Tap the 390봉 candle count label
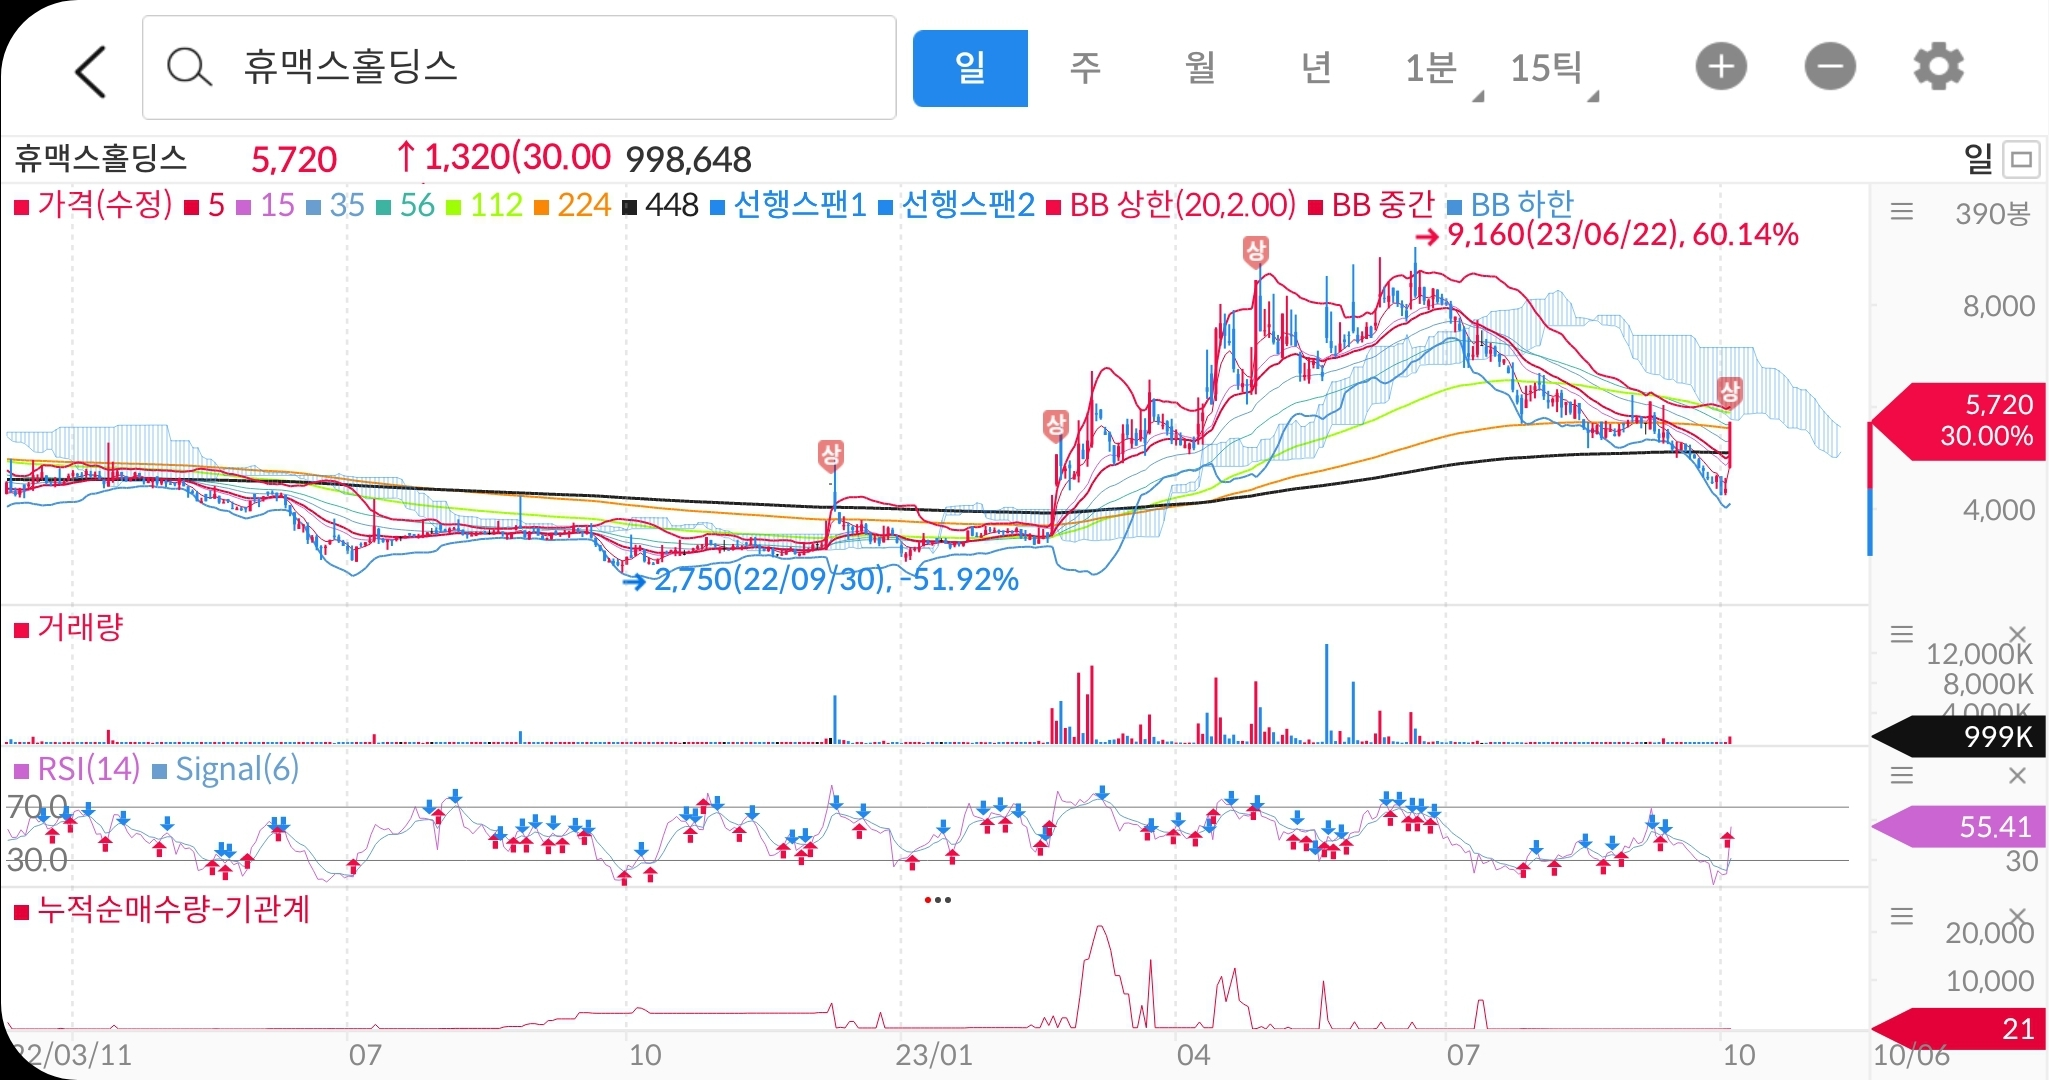 pyautogui.click(x=1992, y=213)
